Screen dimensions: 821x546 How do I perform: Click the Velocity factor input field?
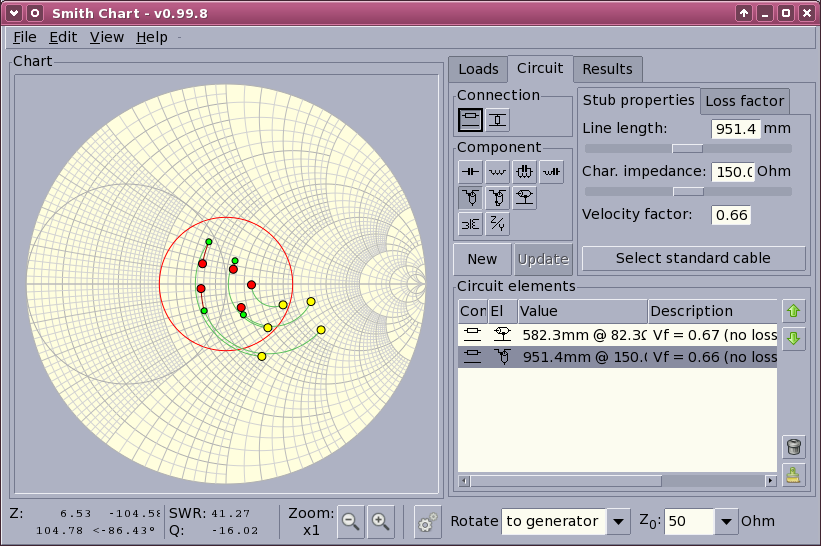[x=731, y=215]
